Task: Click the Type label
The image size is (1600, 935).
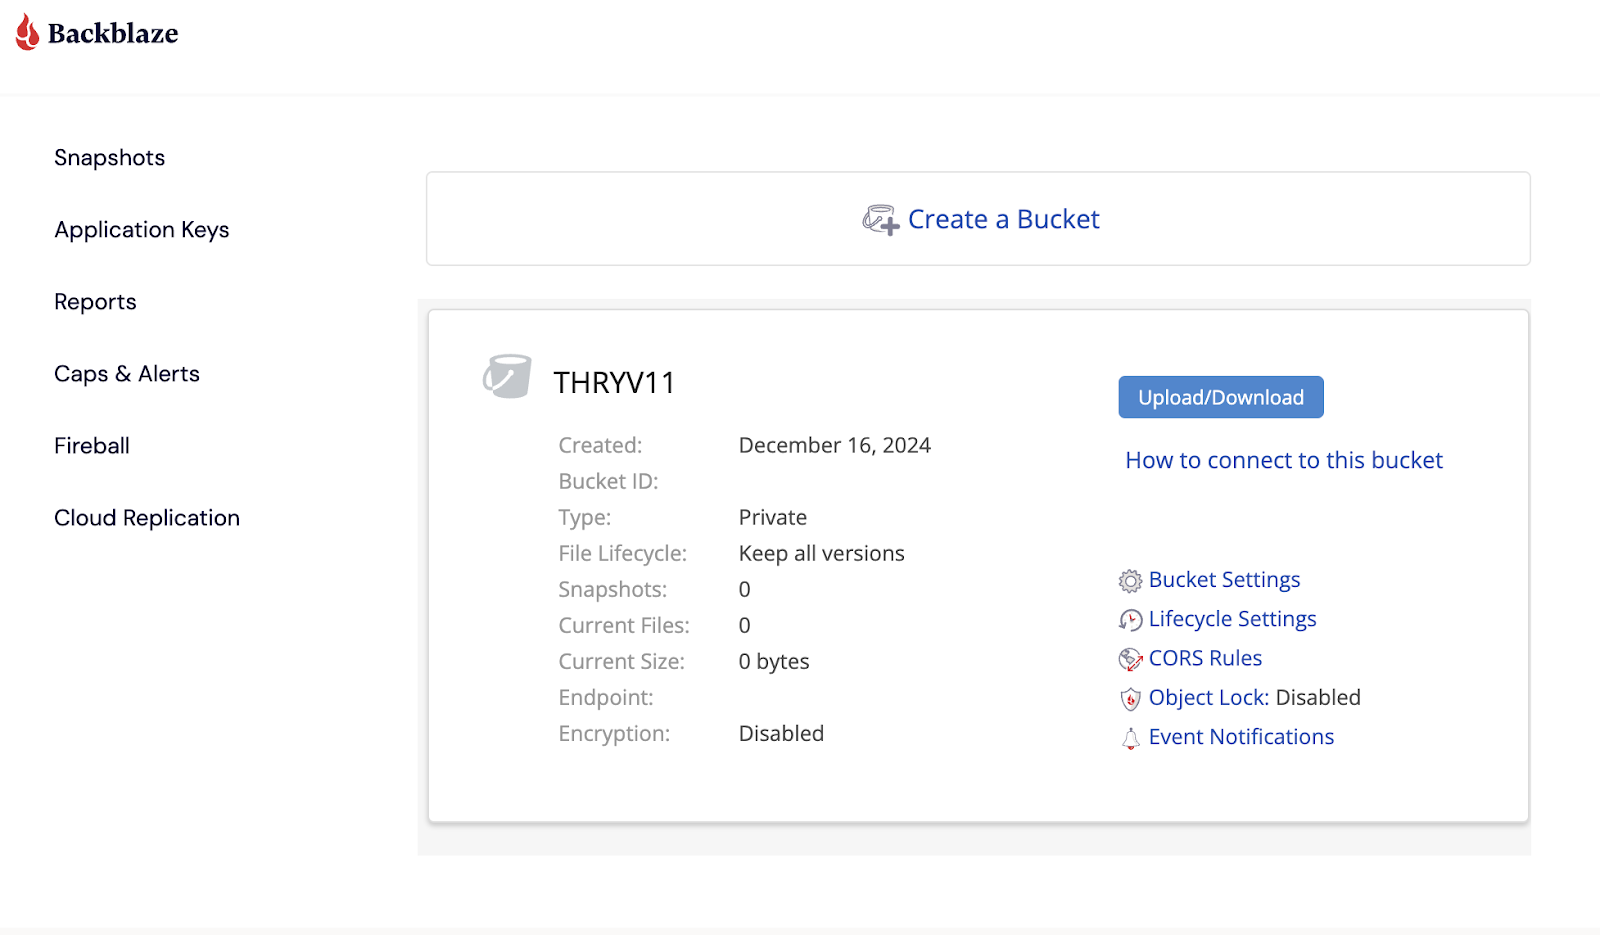Action: click(x=585, y=517)
